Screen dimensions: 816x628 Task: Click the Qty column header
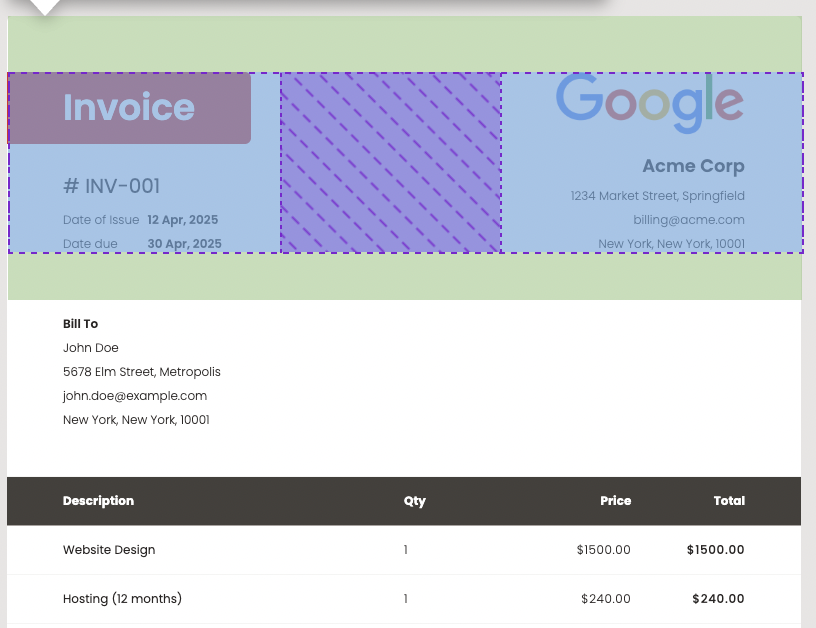pyautogui.click(x=415, y=501)
